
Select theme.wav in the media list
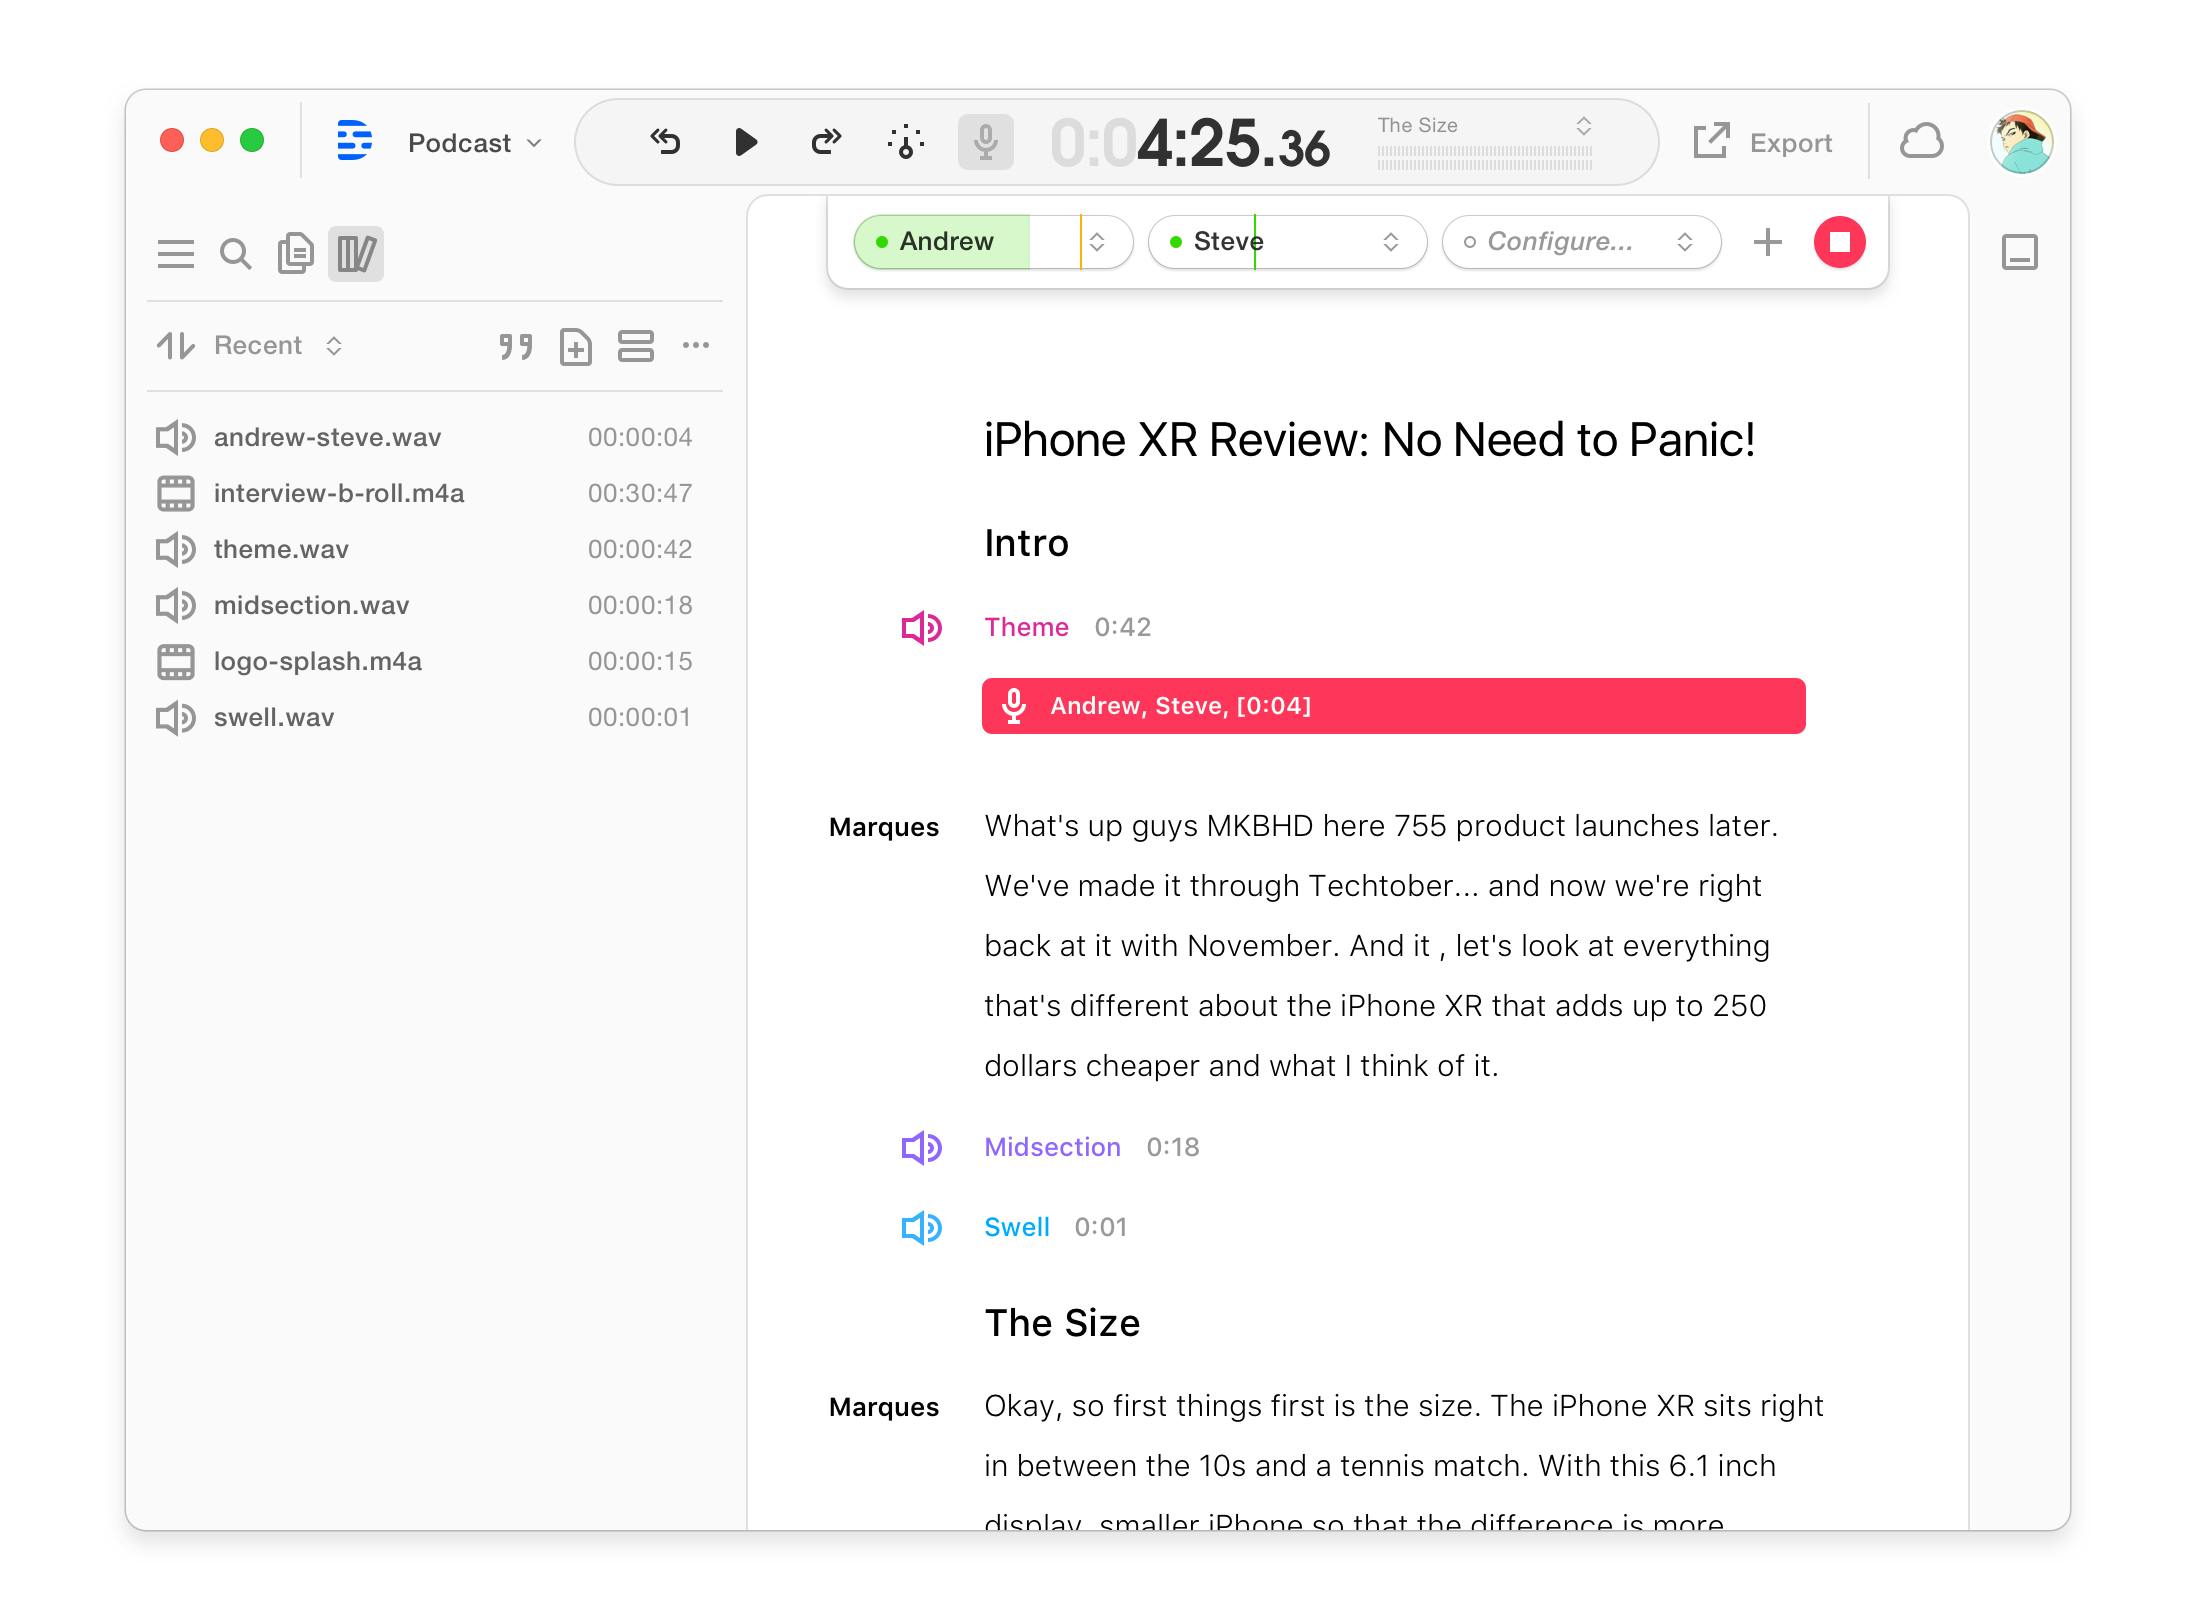434,549
